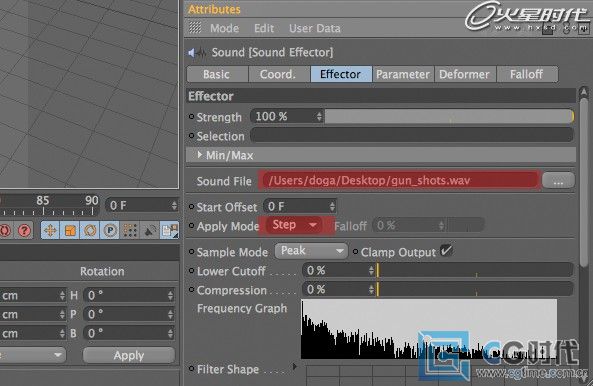The height and width of the screenshot is (386, 593).
Task: Toggle the Filter Shape animation dot
Action: click(191, 369)
